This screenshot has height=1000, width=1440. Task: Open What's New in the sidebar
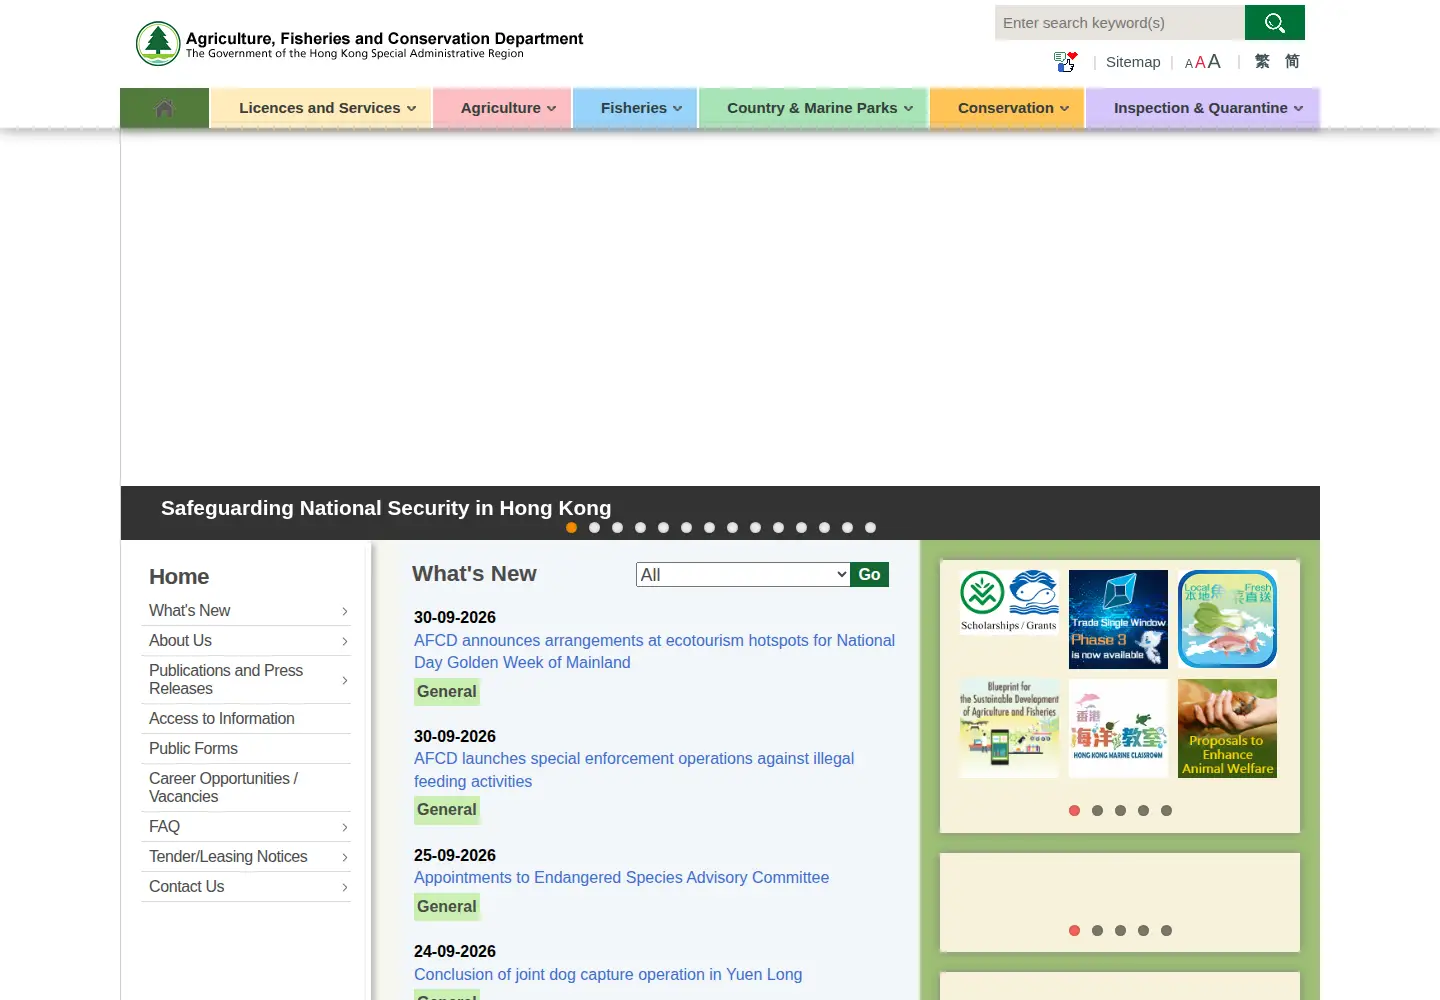(246, 611)
